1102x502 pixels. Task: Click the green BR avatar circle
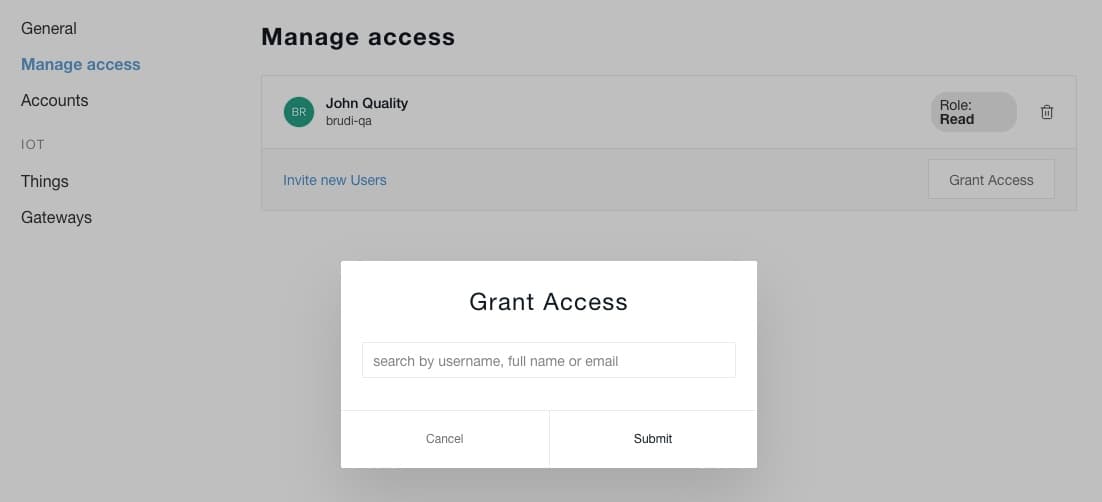coord(299,112)
